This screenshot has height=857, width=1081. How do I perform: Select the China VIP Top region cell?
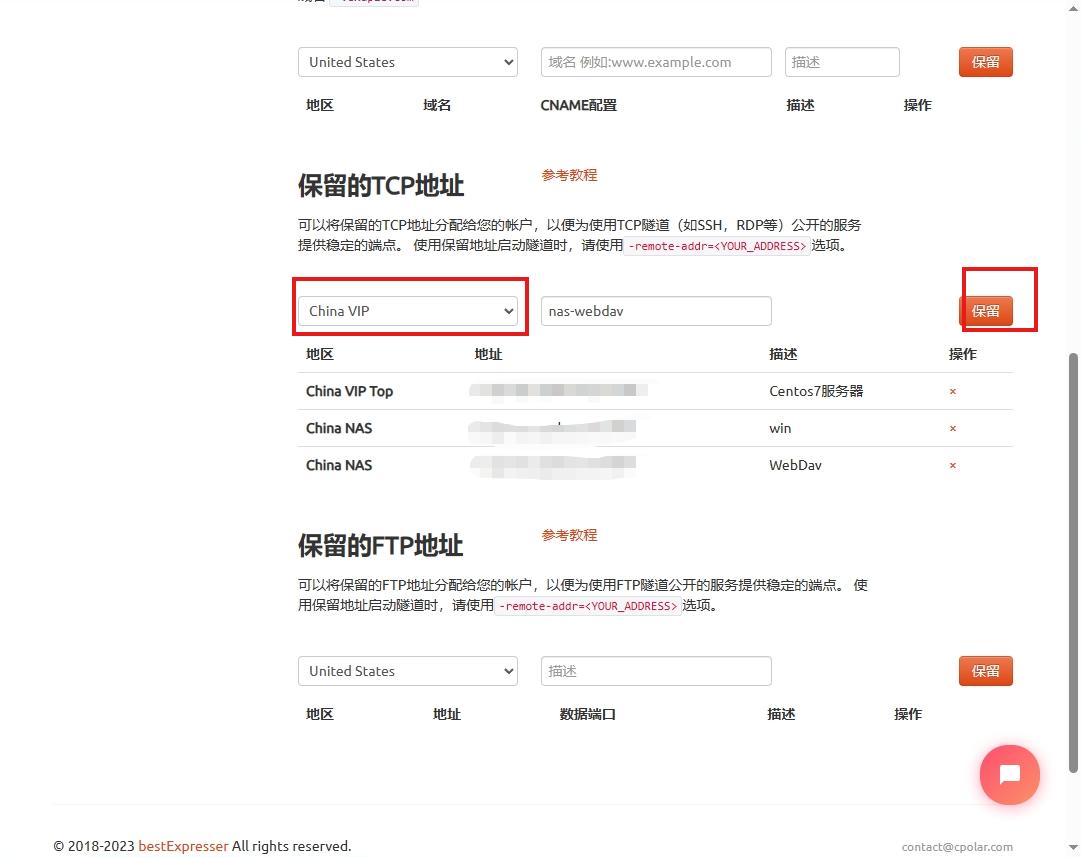349,392
